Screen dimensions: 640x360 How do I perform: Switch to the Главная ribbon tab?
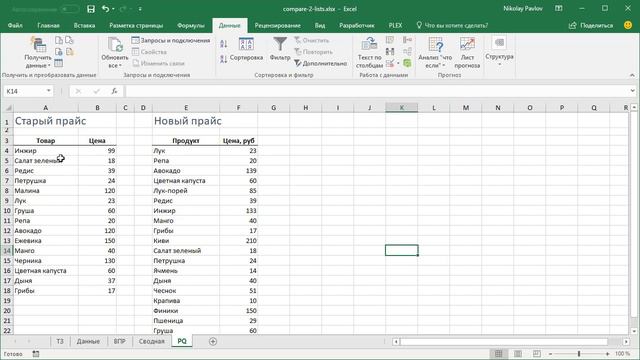coord(48,25)
